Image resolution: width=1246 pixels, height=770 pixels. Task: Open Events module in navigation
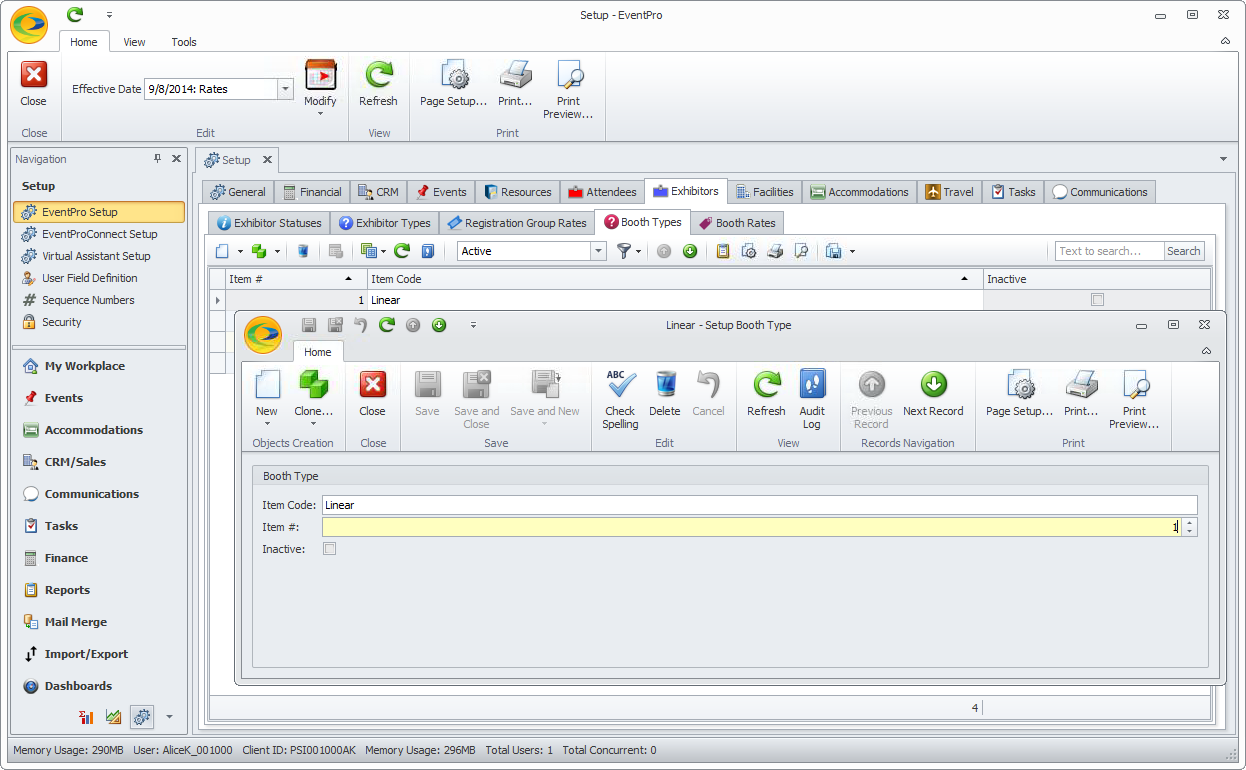click(64, 398)
